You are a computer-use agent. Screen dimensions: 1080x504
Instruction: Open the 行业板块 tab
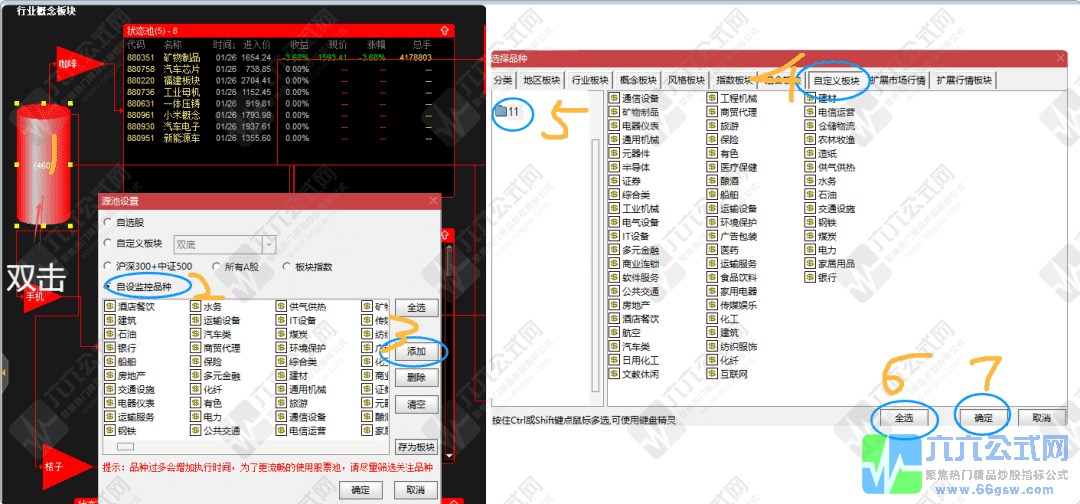[x=590, y=81]
